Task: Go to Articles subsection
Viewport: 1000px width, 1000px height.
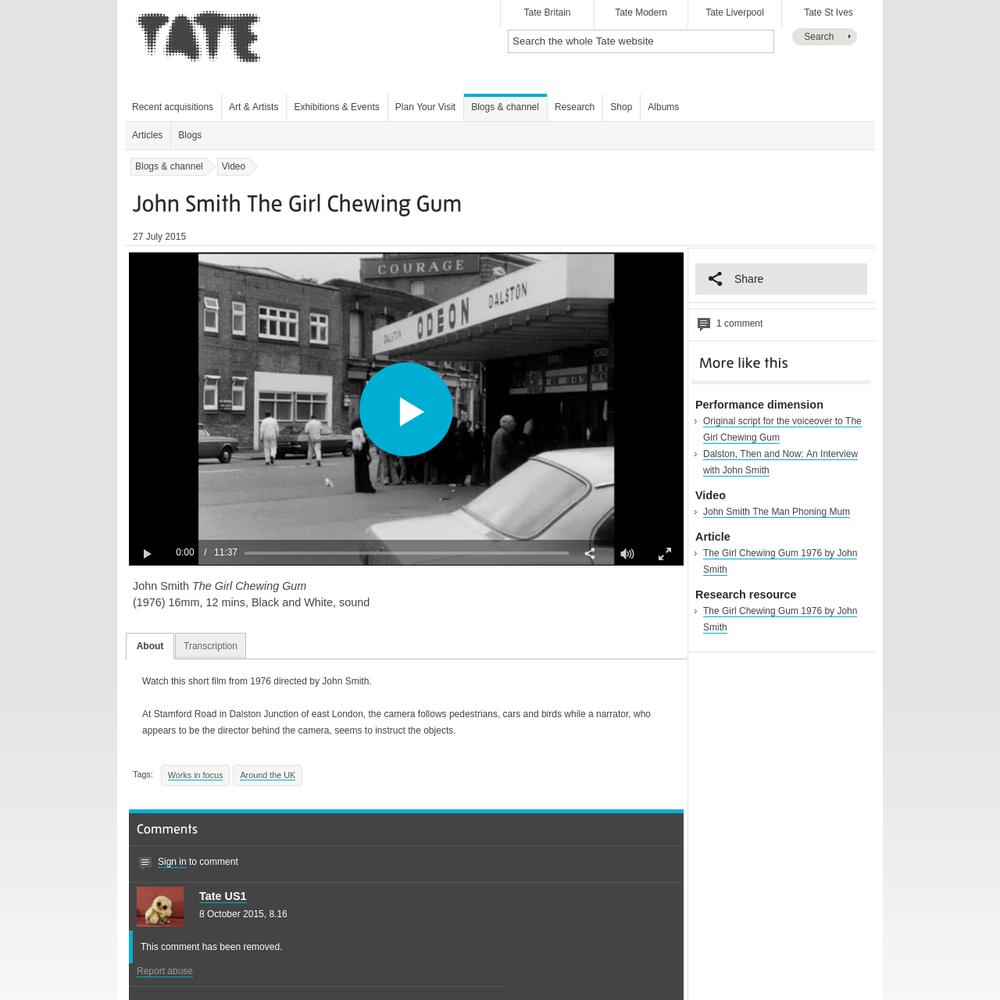Action: [x=147, y=135]
